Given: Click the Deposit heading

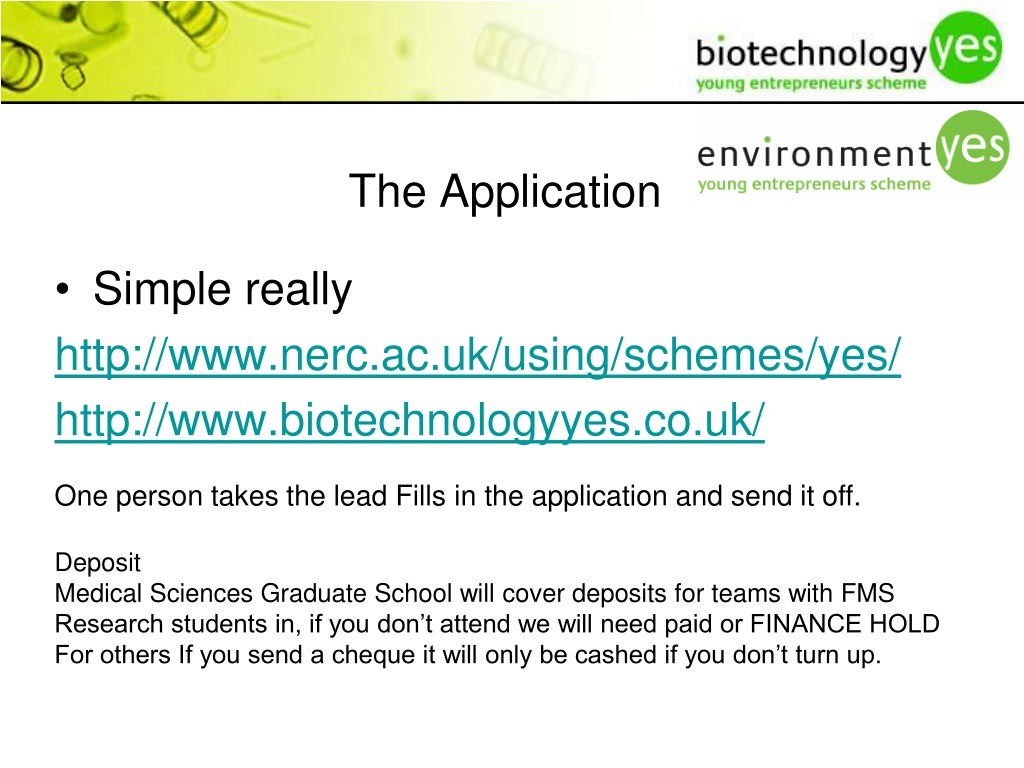Looking at the screenshot, I should click(x=98, y=562).
